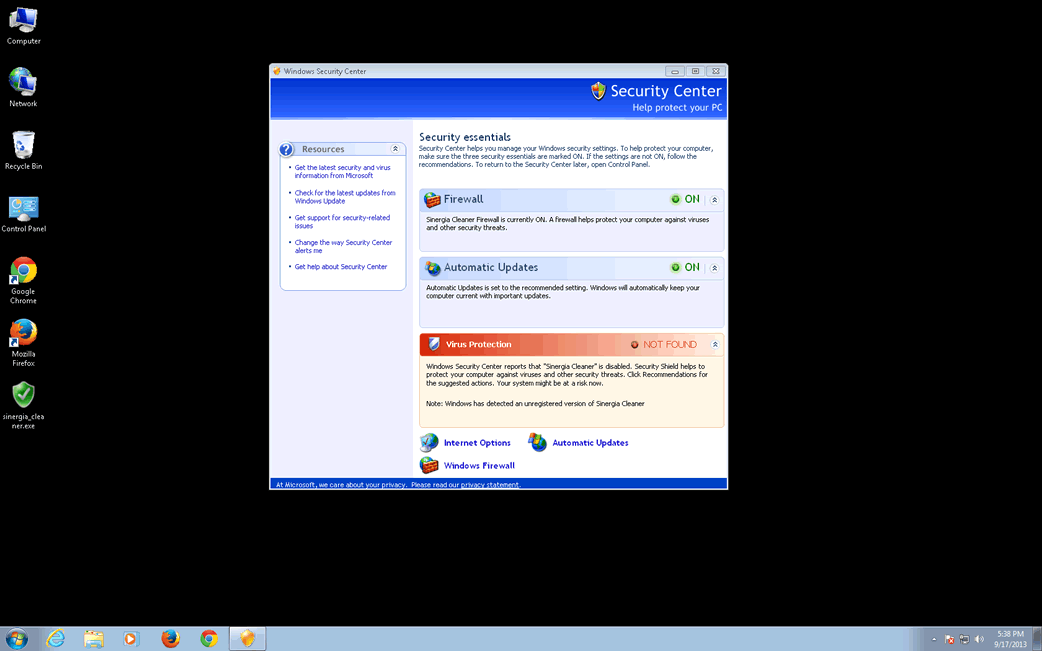Click the Windows Firewall brick wall icon
The height and width of the screenshot is (651, 1042).
[429, 466]
